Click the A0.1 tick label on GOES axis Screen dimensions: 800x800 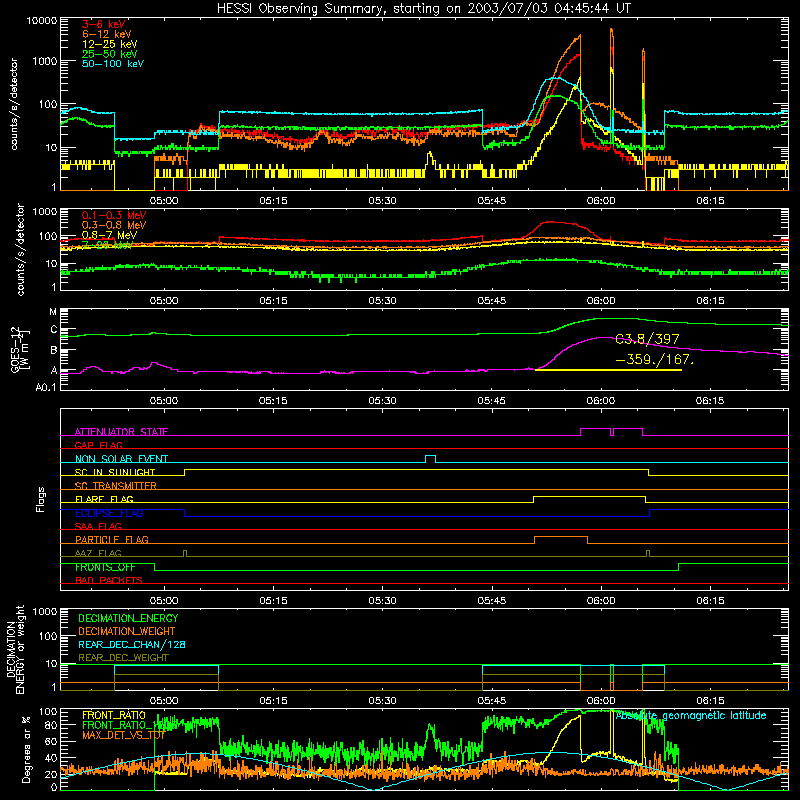coord(45,388)
